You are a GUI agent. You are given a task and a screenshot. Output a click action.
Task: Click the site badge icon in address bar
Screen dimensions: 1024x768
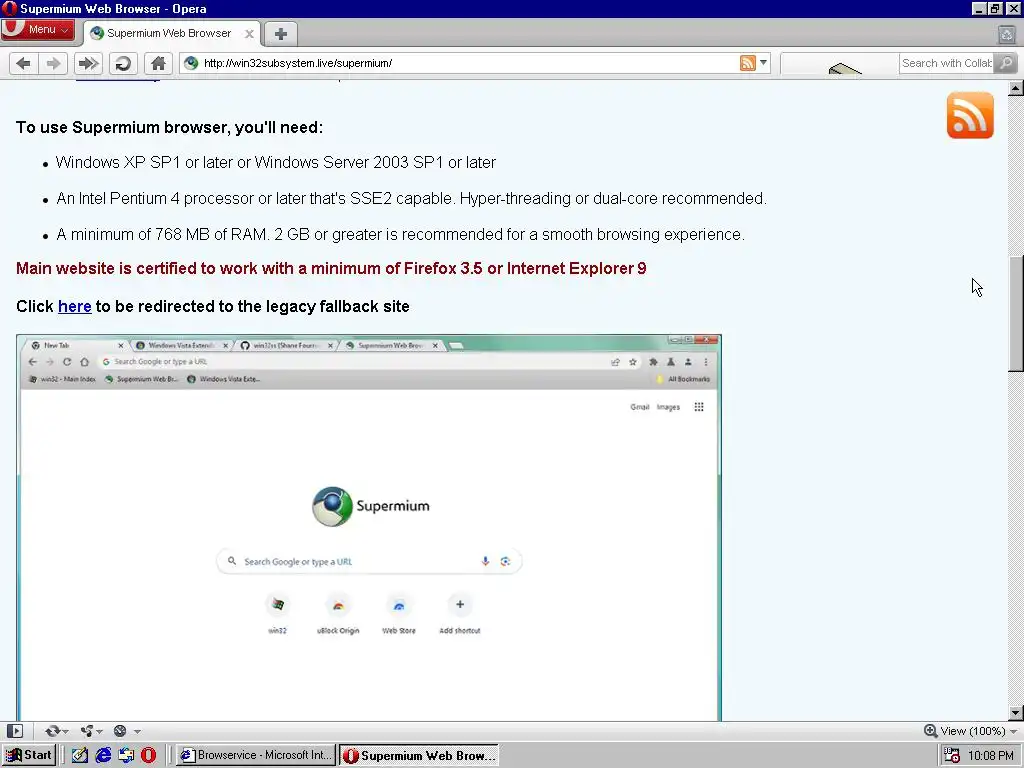tap(191, 63)
